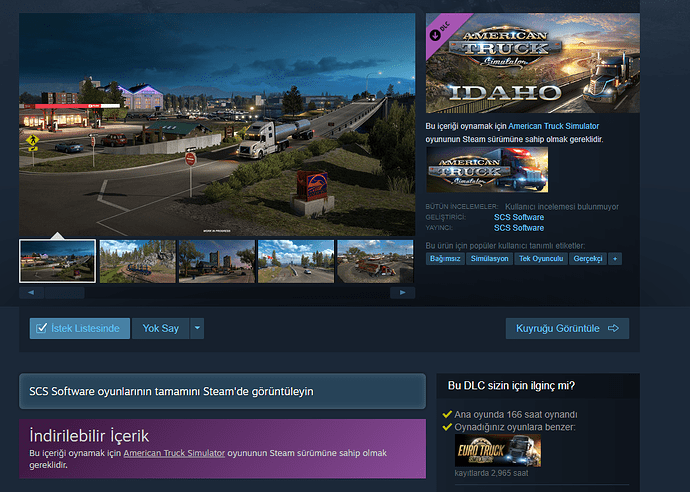Screen dimensions: 690x492
Task: Click the text Ana oyunda 166 saat oynandı
Action: [516, 415]
